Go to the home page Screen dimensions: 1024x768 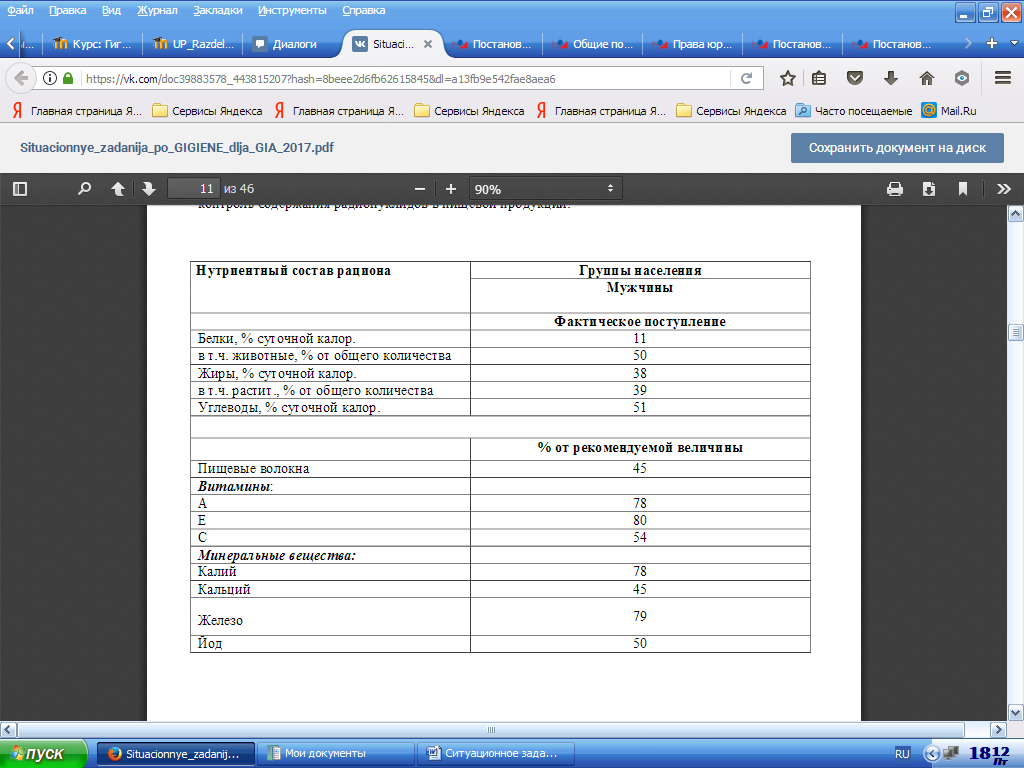click(x=927, y=78)
